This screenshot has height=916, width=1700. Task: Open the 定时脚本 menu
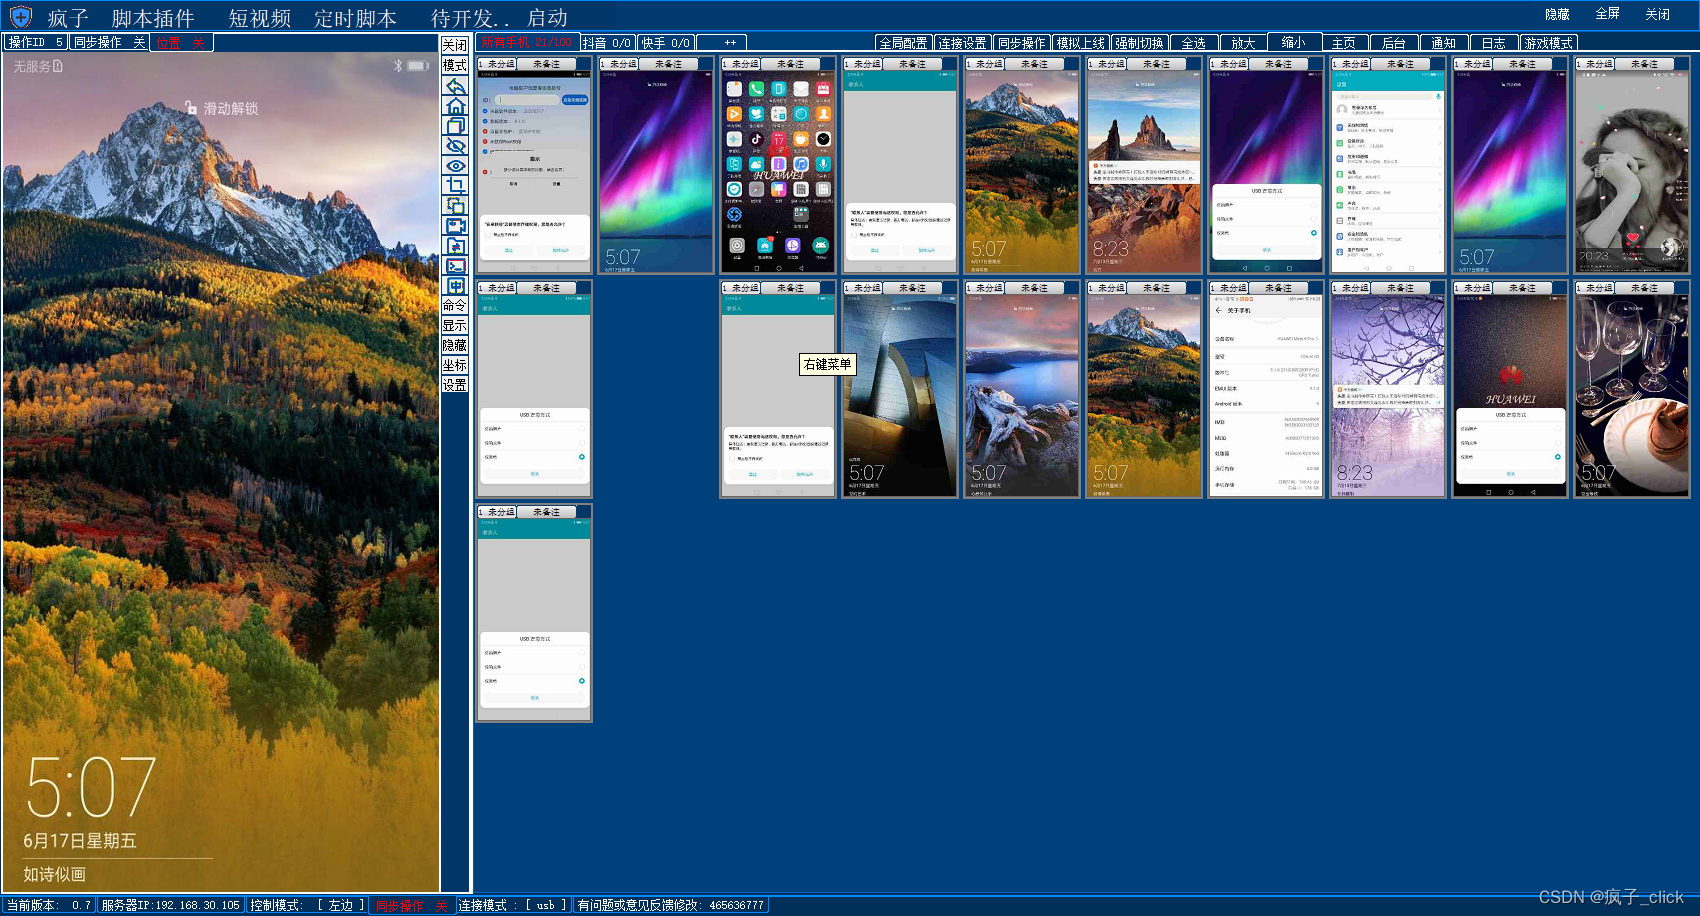356,18
